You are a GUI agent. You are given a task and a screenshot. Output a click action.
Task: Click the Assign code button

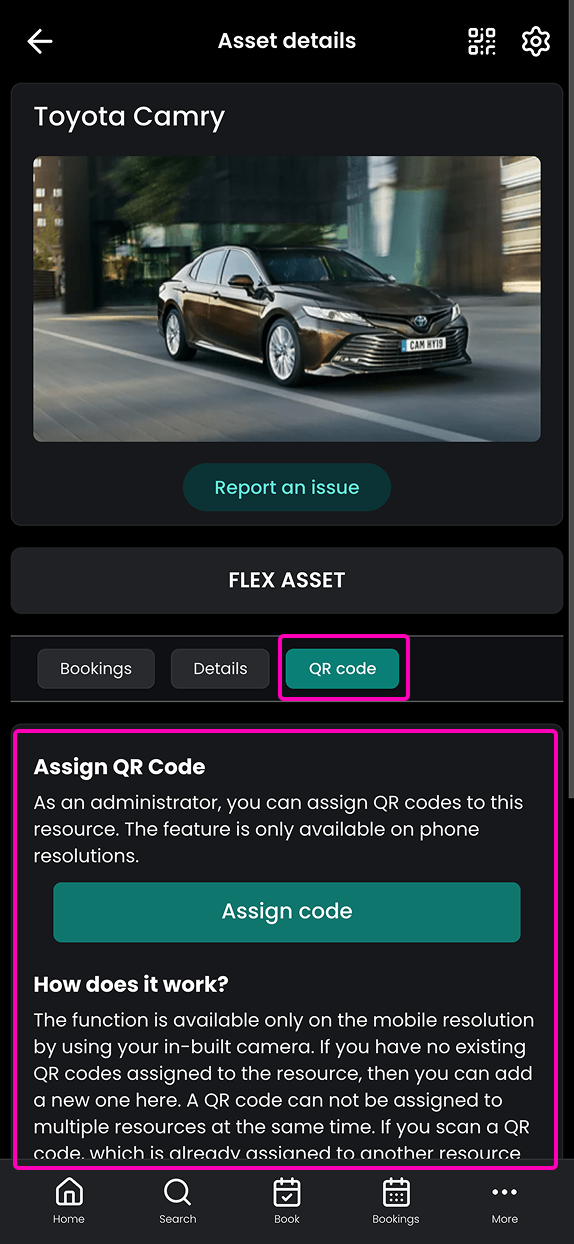tap(287, 912)
